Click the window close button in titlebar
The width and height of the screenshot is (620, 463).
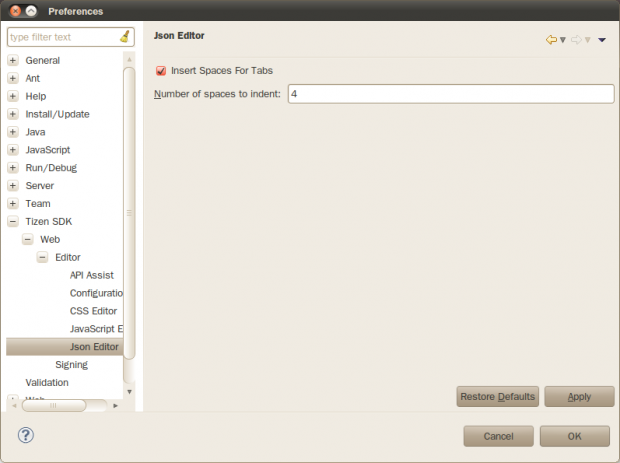(11, 11)
